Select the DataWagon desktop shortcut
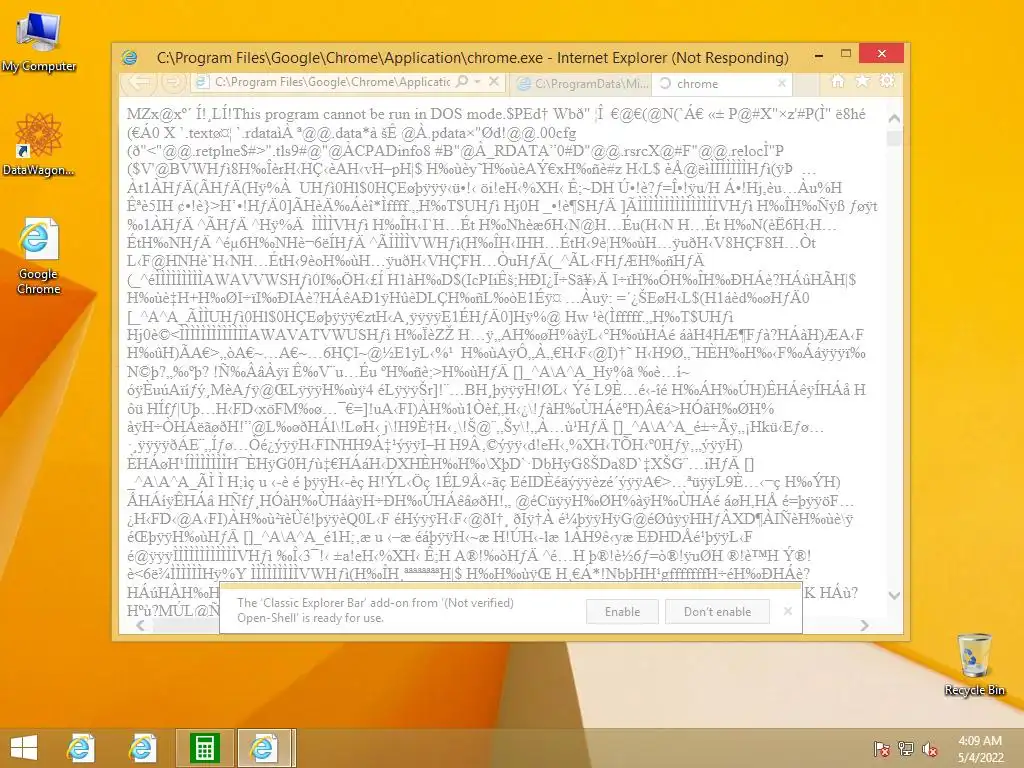This screenshot has width=1024, height=768. tap(39, 144)
